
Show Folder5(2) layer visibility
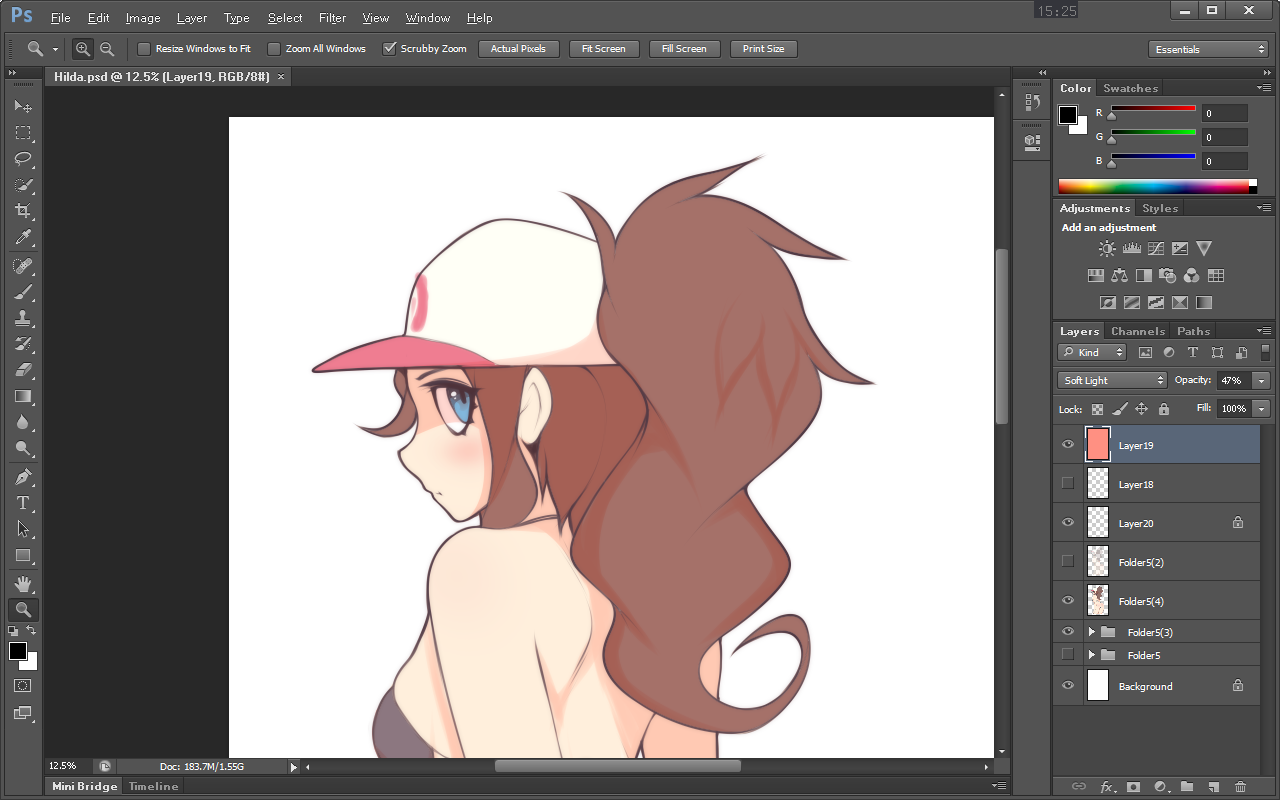pos(1068,562)
